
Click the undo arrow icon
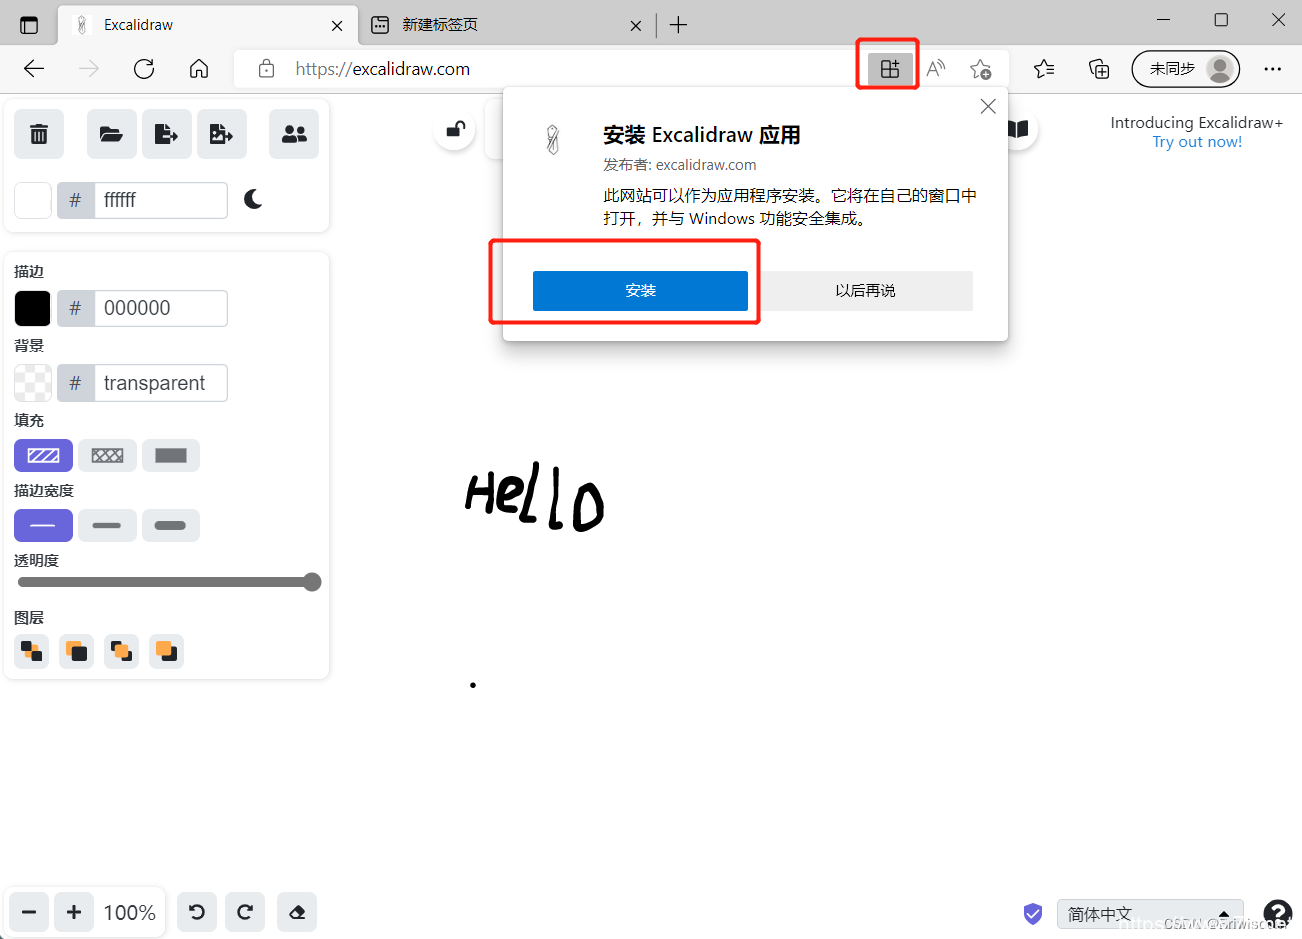click(x=197, y=912)
